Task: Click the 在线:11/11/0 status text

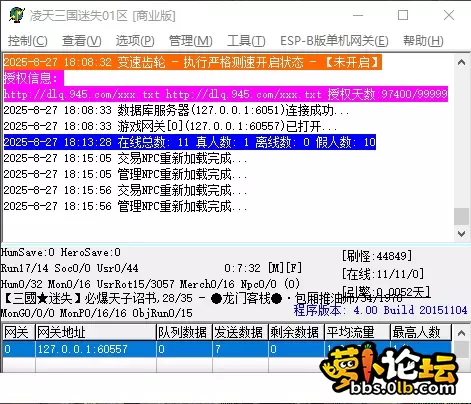Action: (383, 274)
